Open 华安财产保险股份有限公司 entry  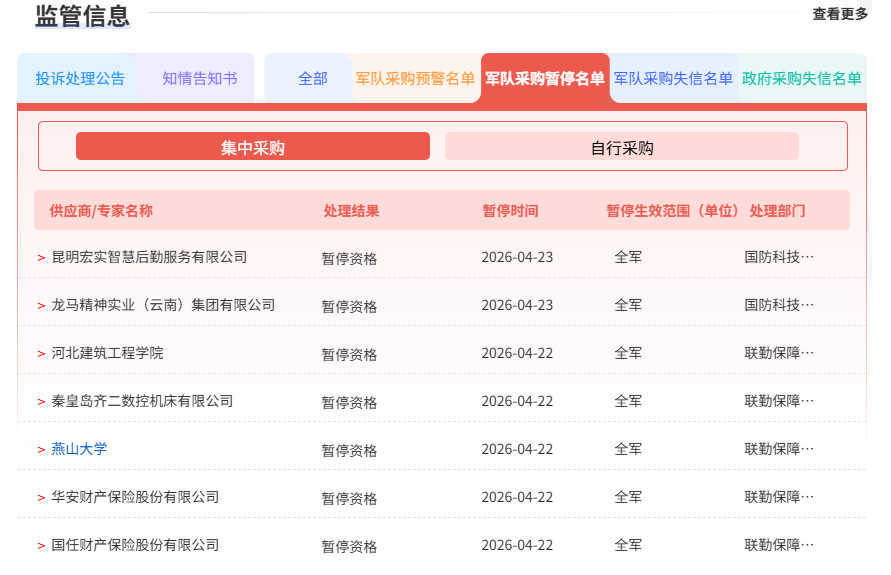tap(135, 497)
